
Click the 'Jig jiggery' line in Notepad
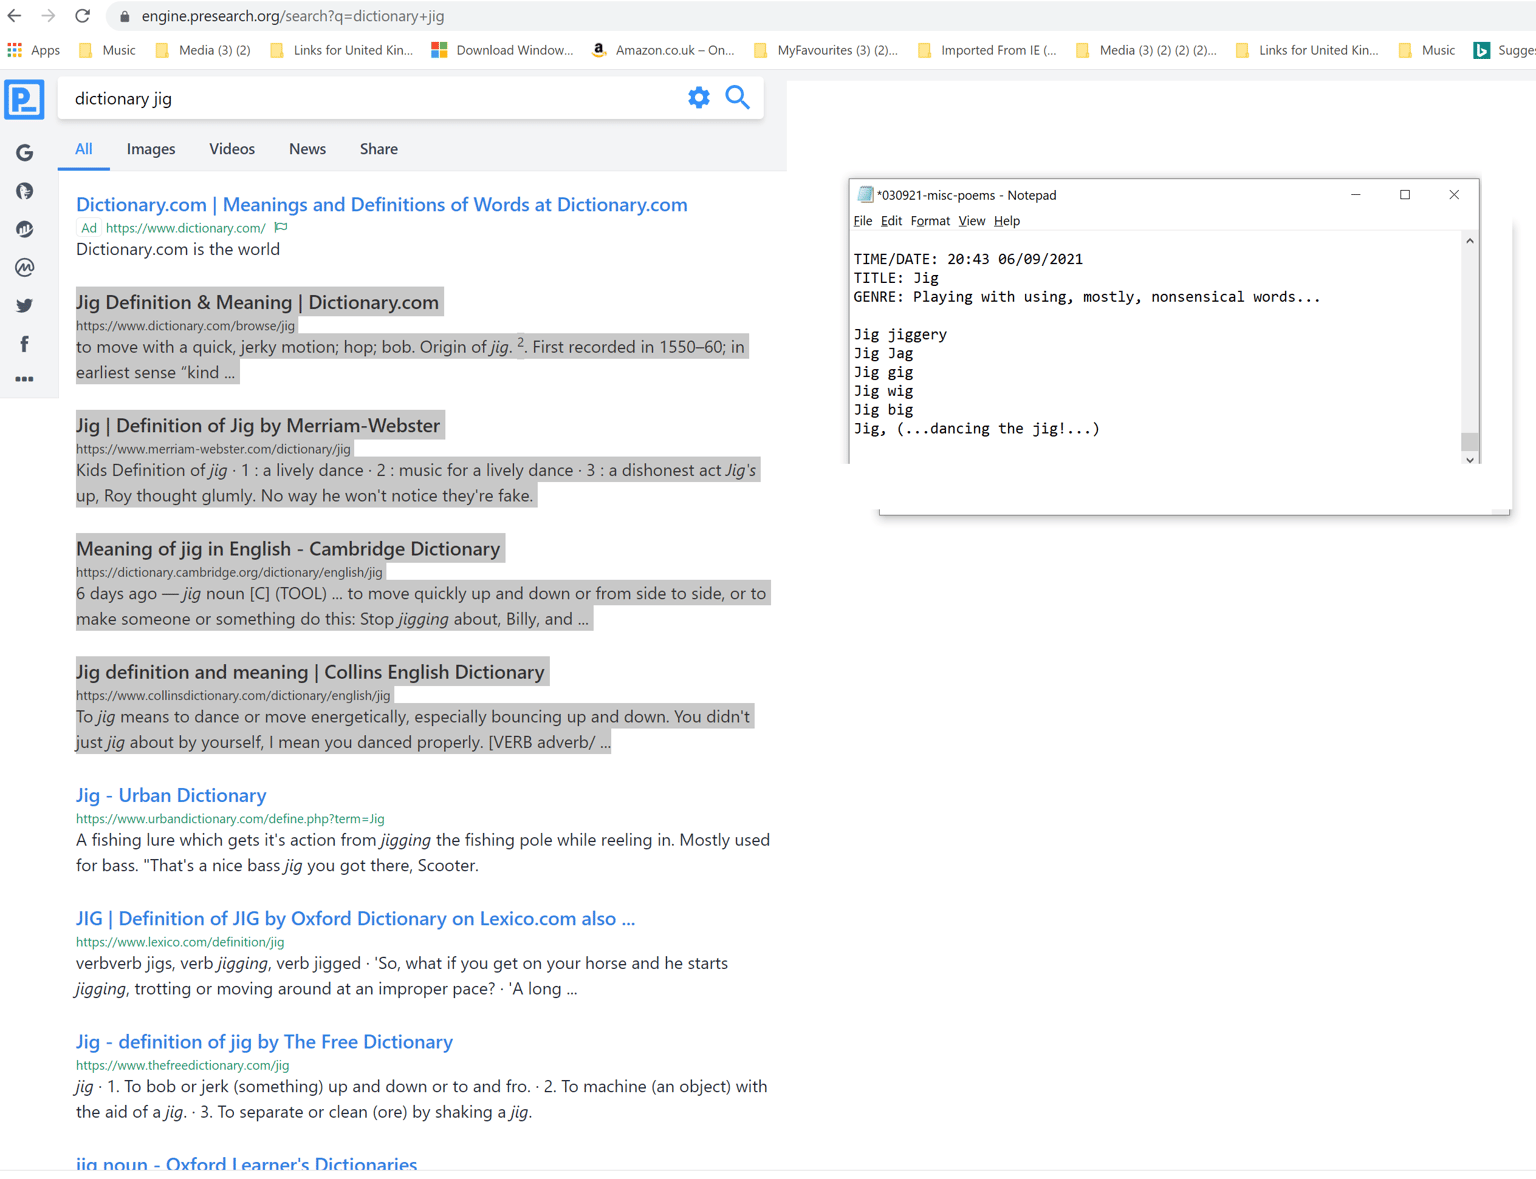pyautogui.click(x=900, y=335)
